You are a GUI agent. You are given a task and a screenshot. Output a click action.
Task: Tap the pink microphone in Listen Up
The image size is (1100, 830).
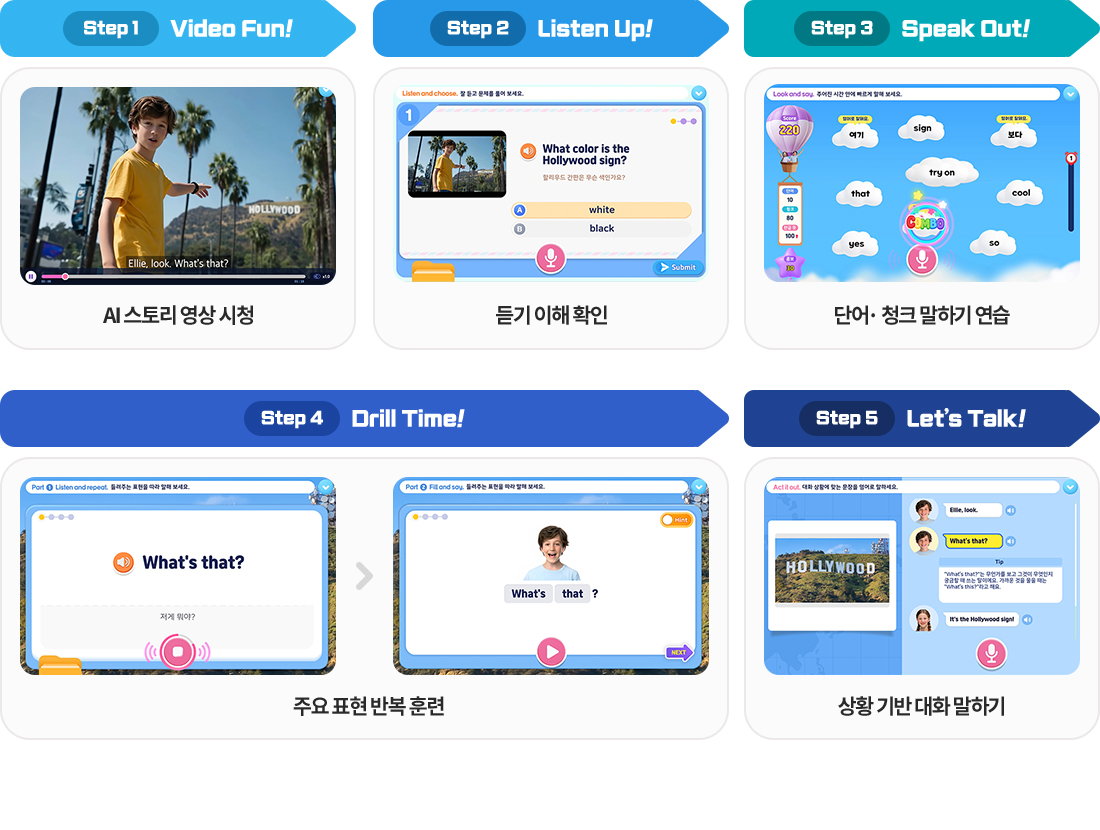(549, 258)
